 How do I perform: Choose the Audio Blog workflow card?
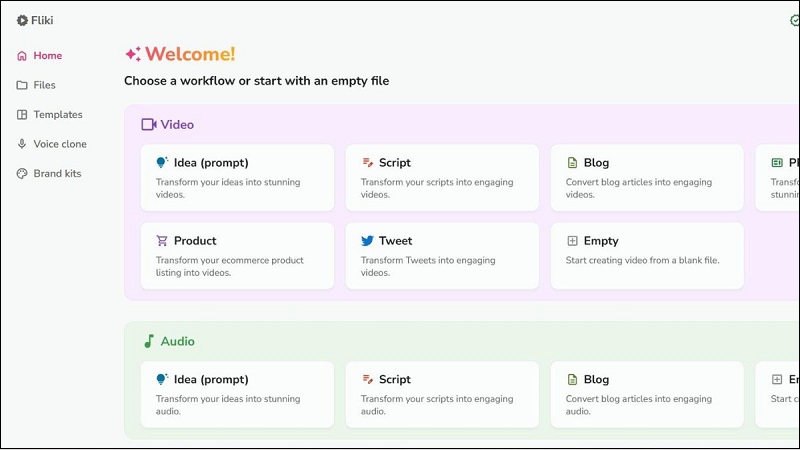pos(647,394)
